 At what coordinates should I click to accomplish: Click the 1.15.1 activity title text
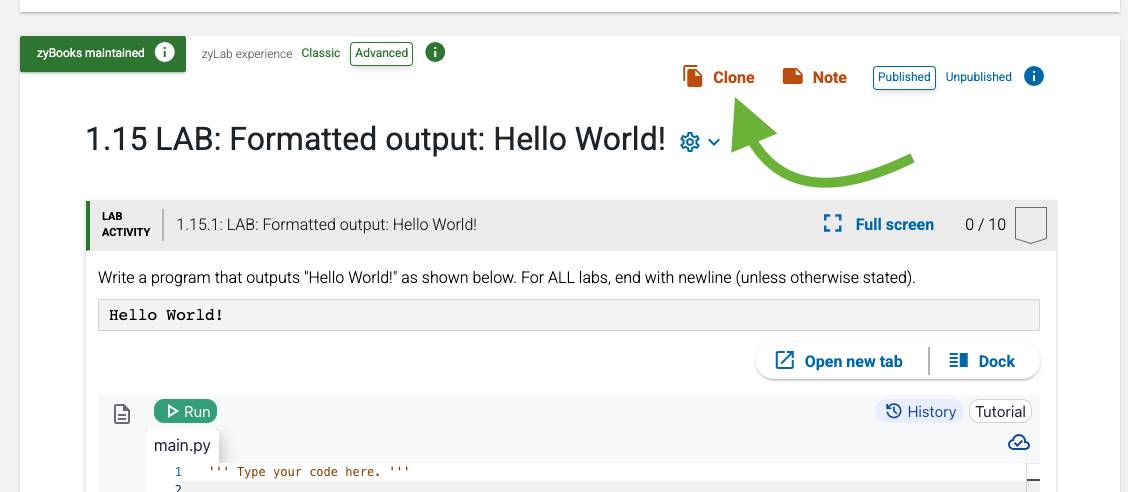(327, 224)
